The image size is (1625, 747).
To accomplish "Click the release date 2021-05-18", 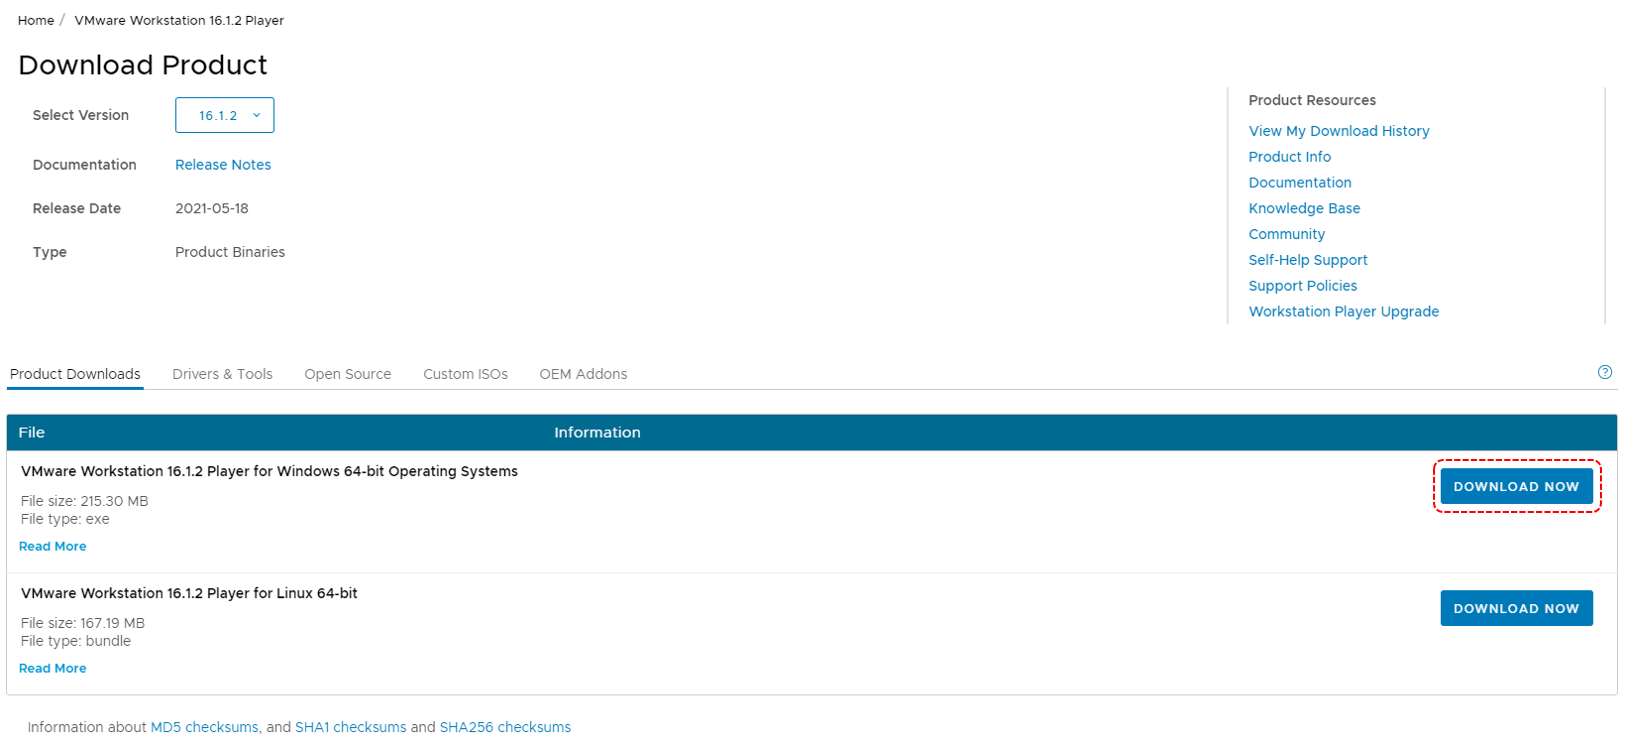I will tap(212, 209).
